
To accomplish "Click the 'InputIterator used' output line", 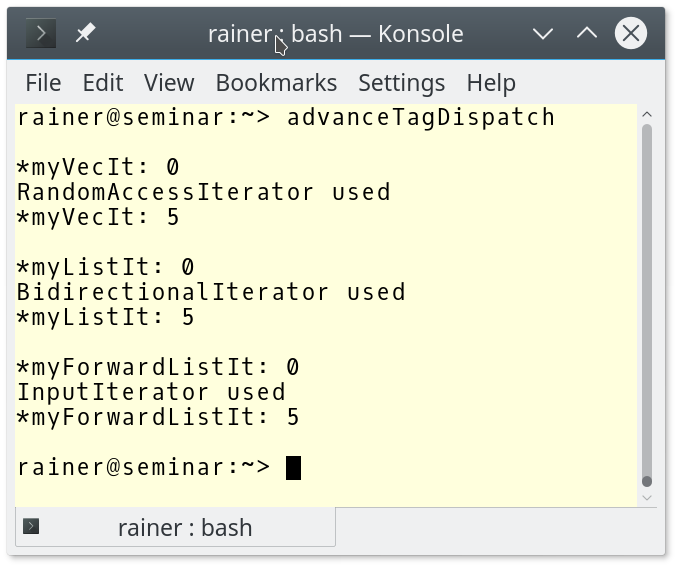I will 151,392.
